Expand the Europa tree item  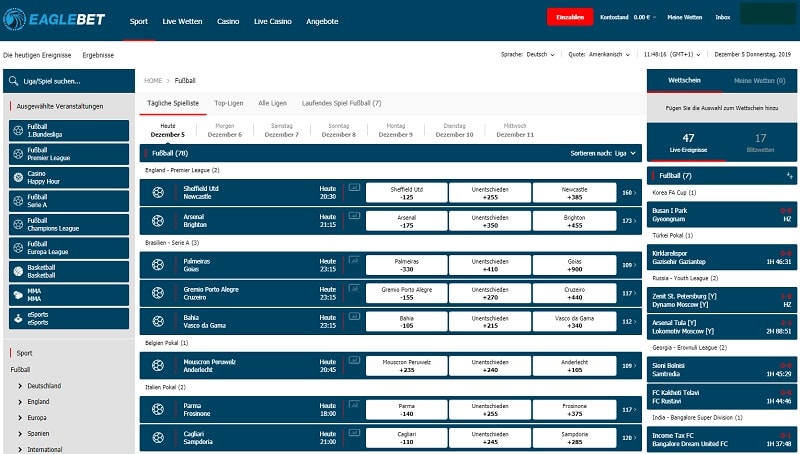point(32,417)
